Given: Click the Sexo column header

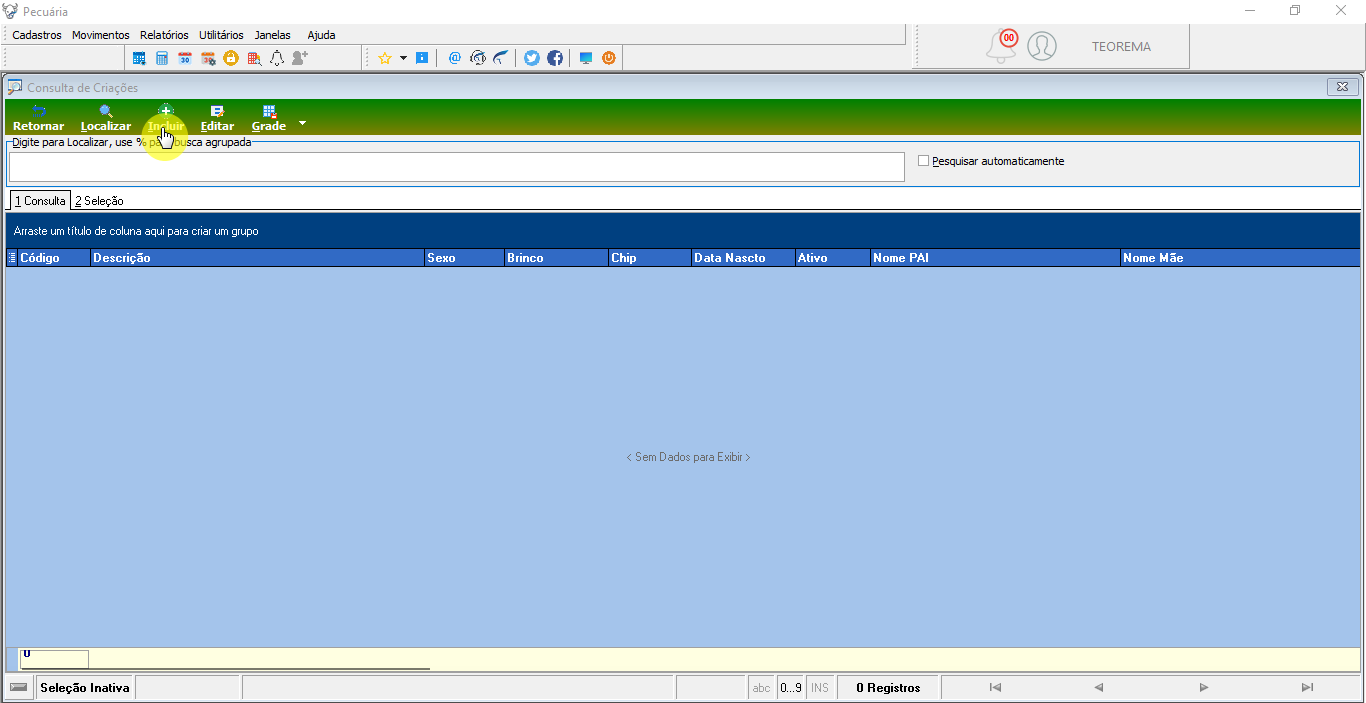Looking at the screenshot, I should pos(464,258).
